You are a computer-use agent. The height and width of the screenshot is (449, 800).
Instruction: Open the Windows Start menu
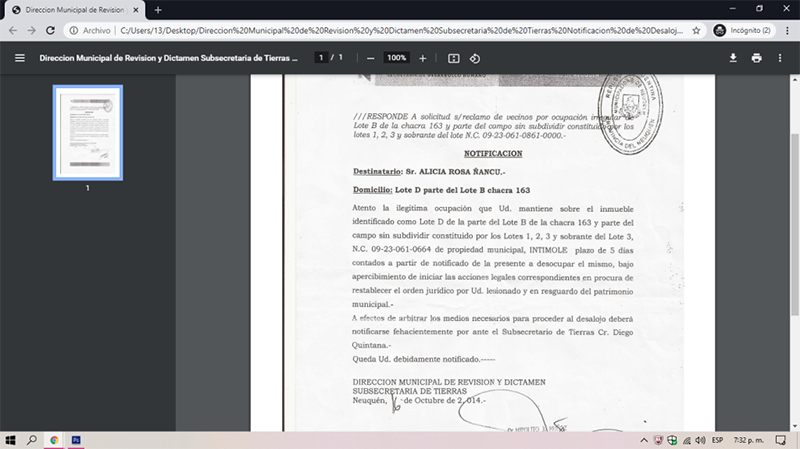[11, 439]
